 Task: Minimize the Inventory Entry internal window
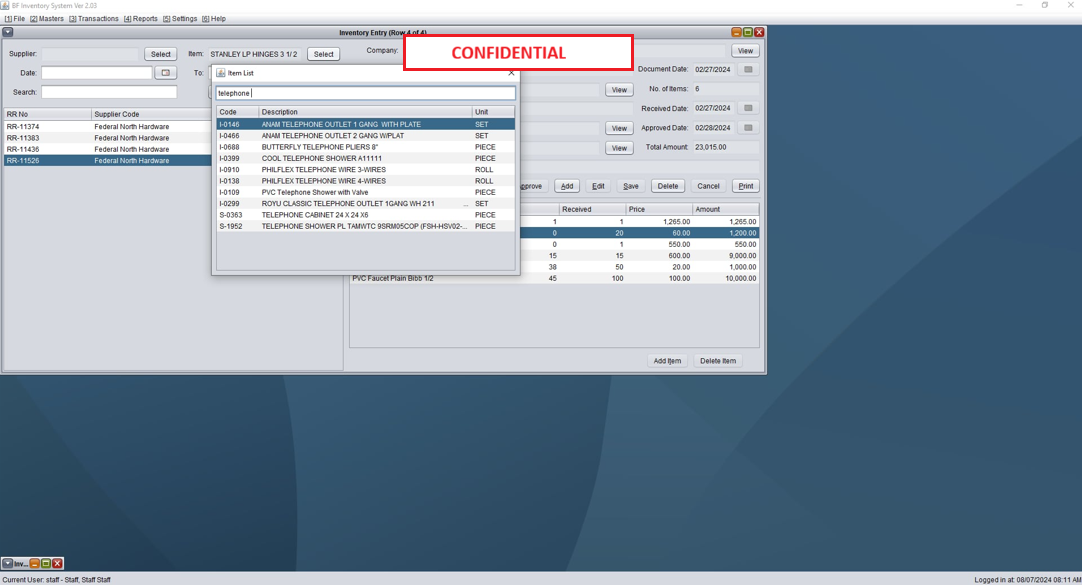(736, 32)
